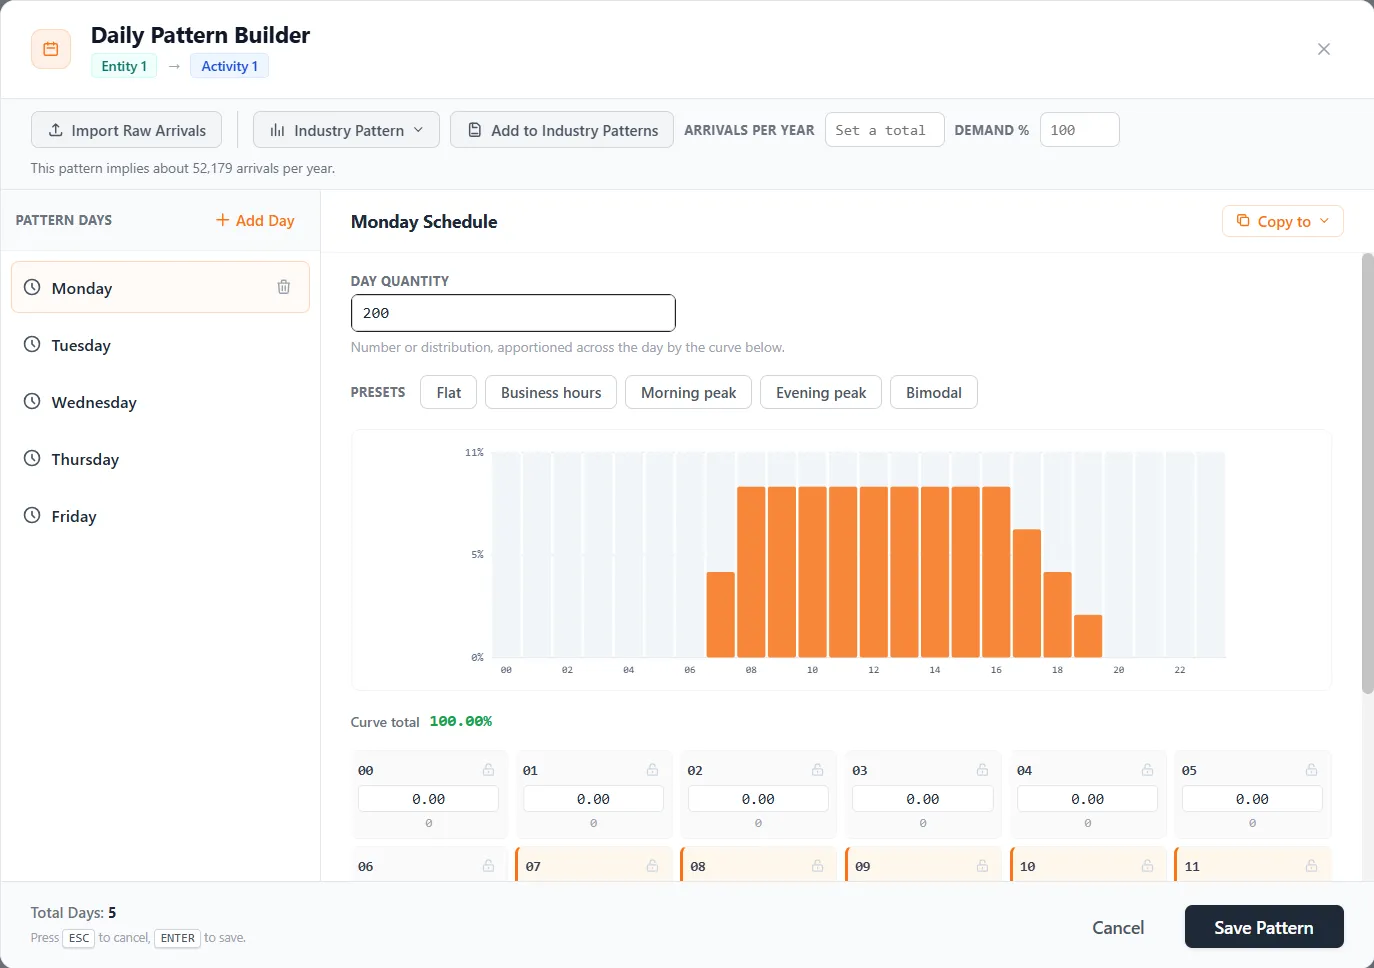Toggle the lock for hour 00
1374x968 pixels.
(488, 770)
